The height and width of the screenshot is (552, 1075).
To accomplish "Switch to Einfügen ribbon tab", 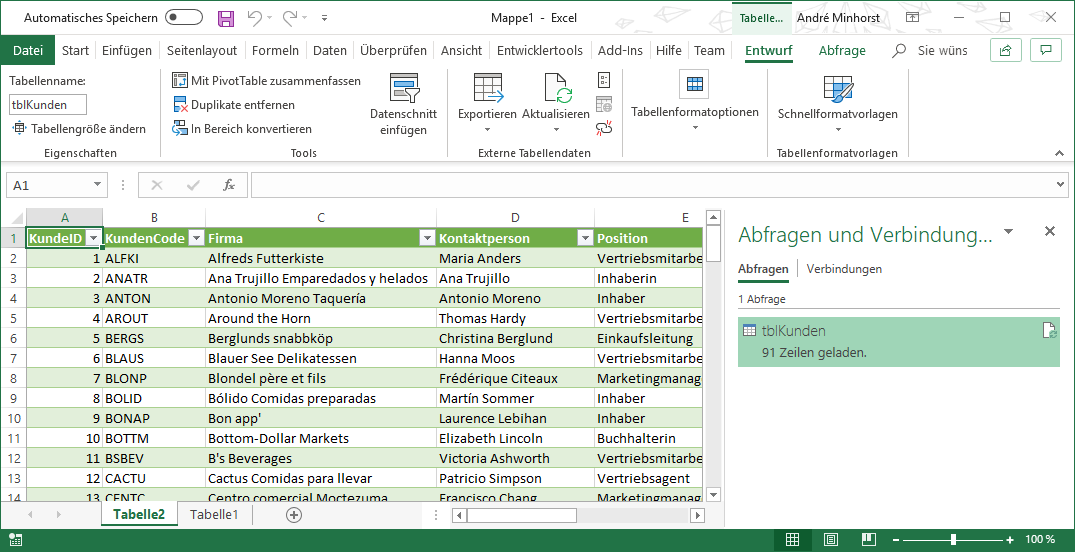I will tap(127, 51).
